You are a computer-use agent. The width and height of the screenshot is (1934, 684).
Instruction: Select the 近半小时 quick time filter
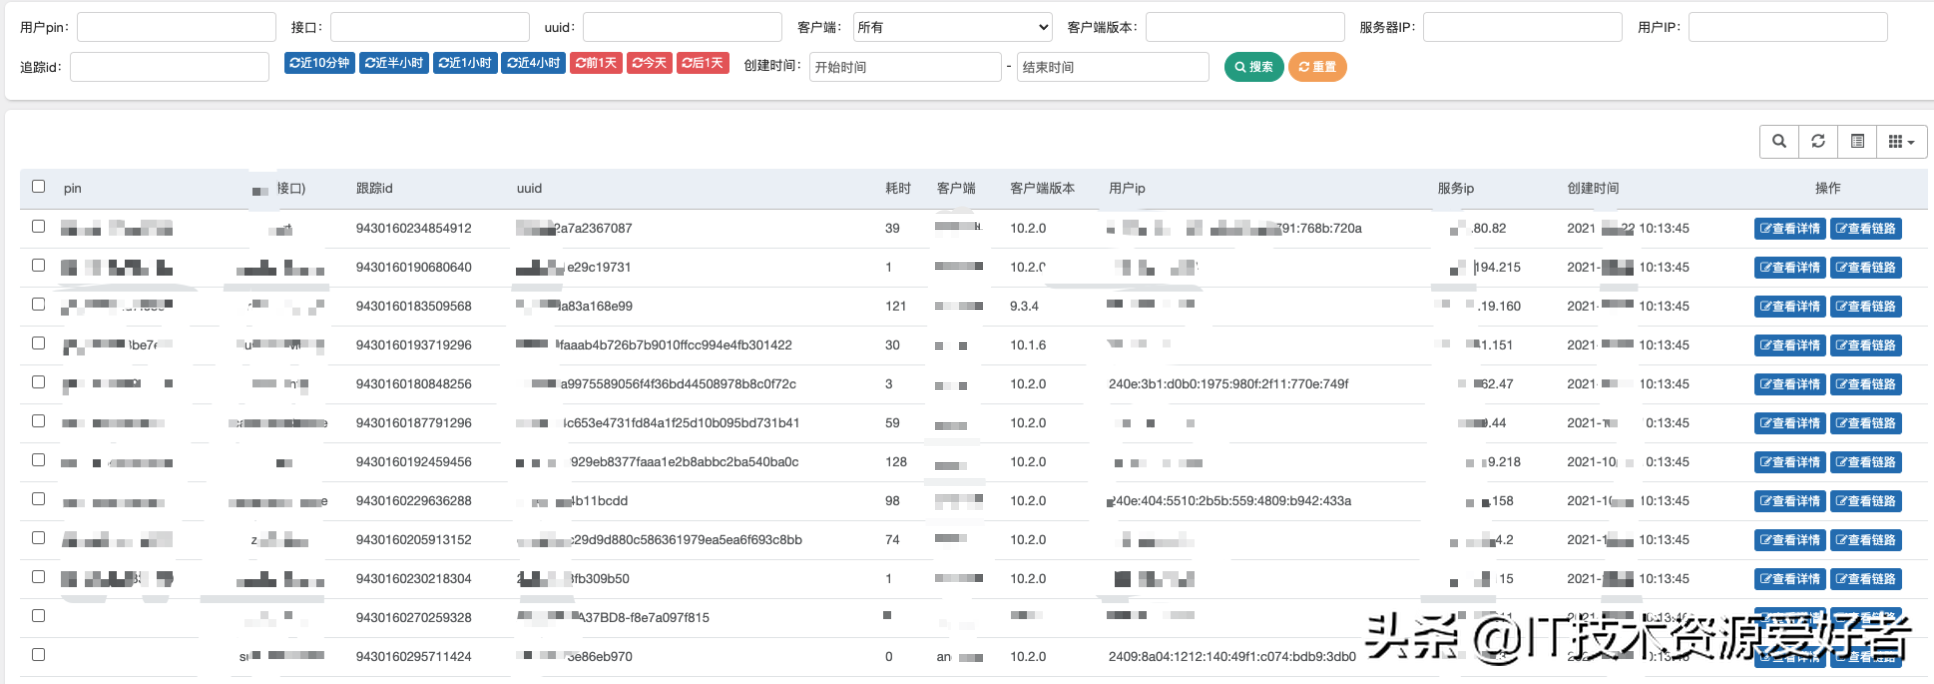[394, 63]
